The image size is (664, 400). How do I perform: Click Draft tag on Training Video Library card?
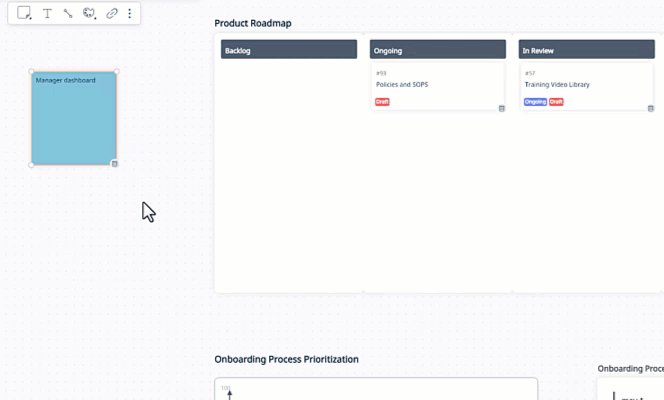click(x=556, y=102)
